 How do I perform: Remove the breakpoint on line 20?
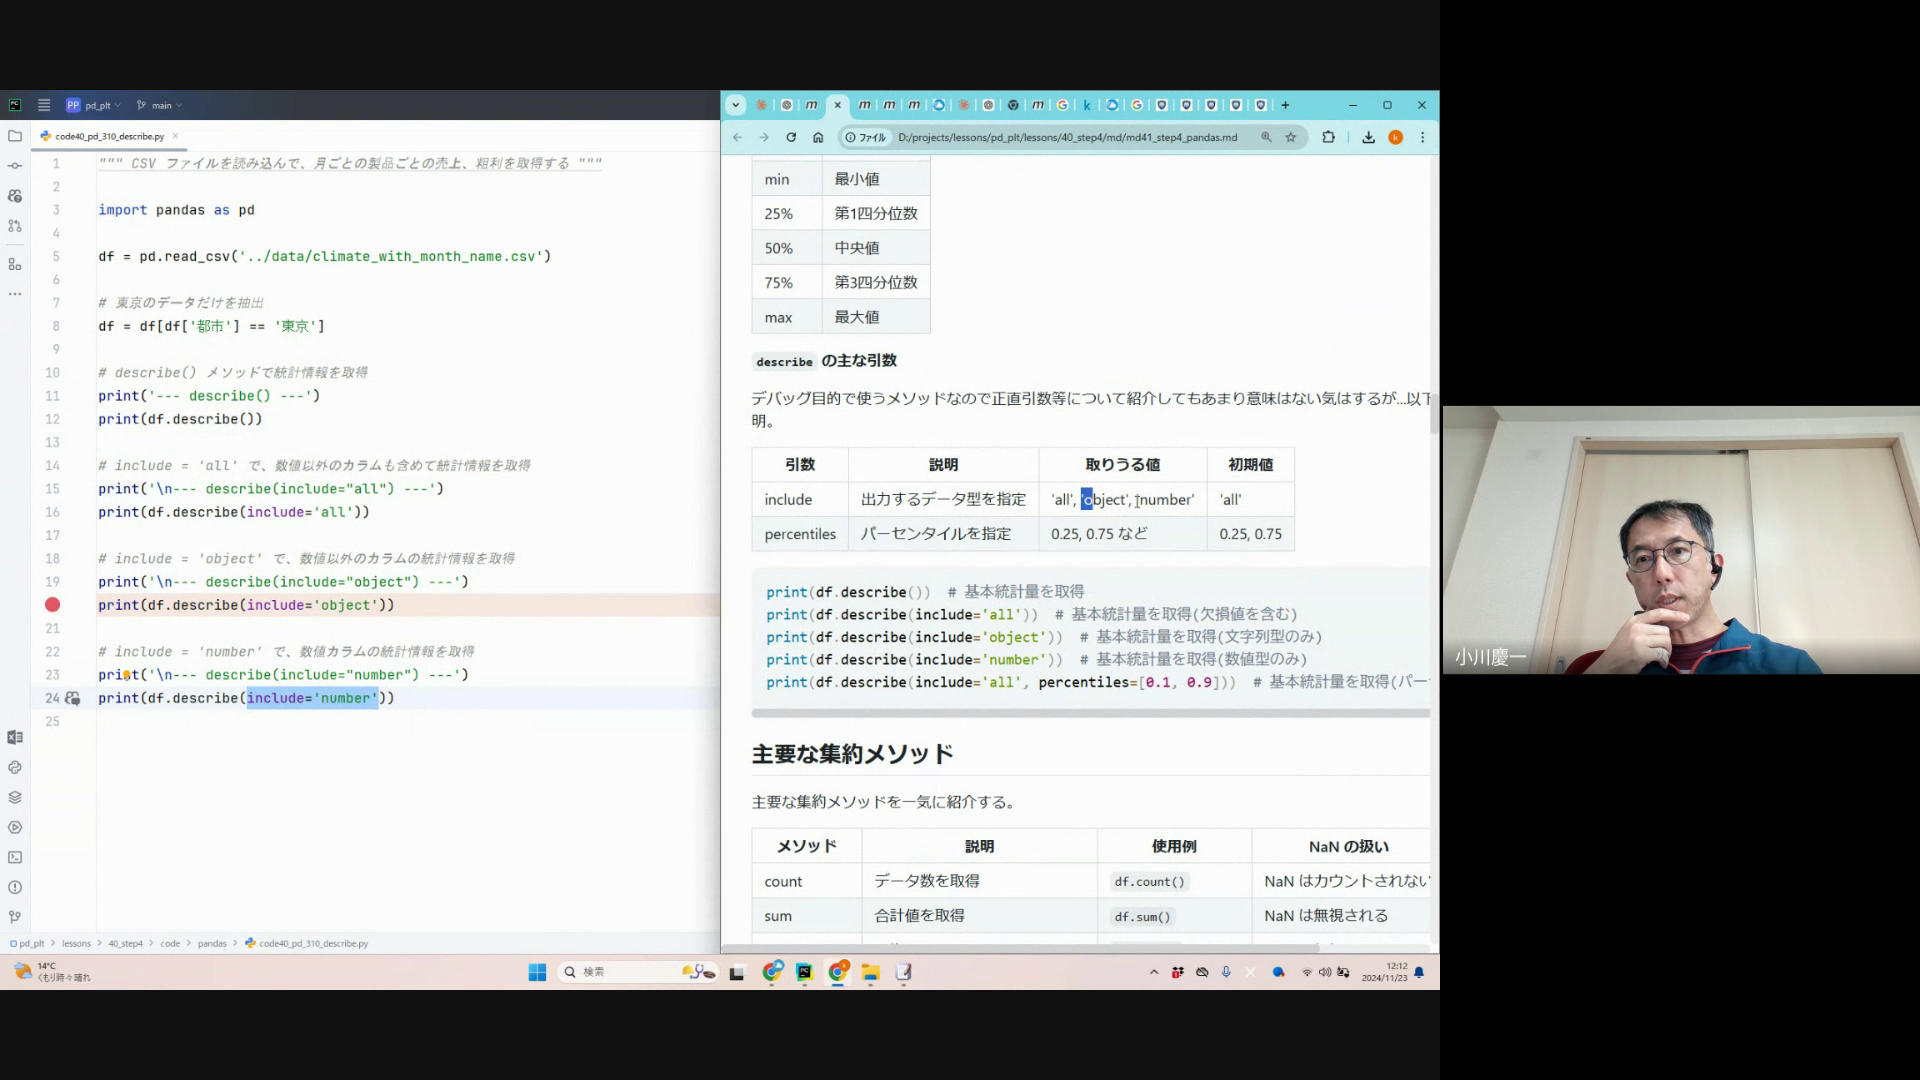52,605
